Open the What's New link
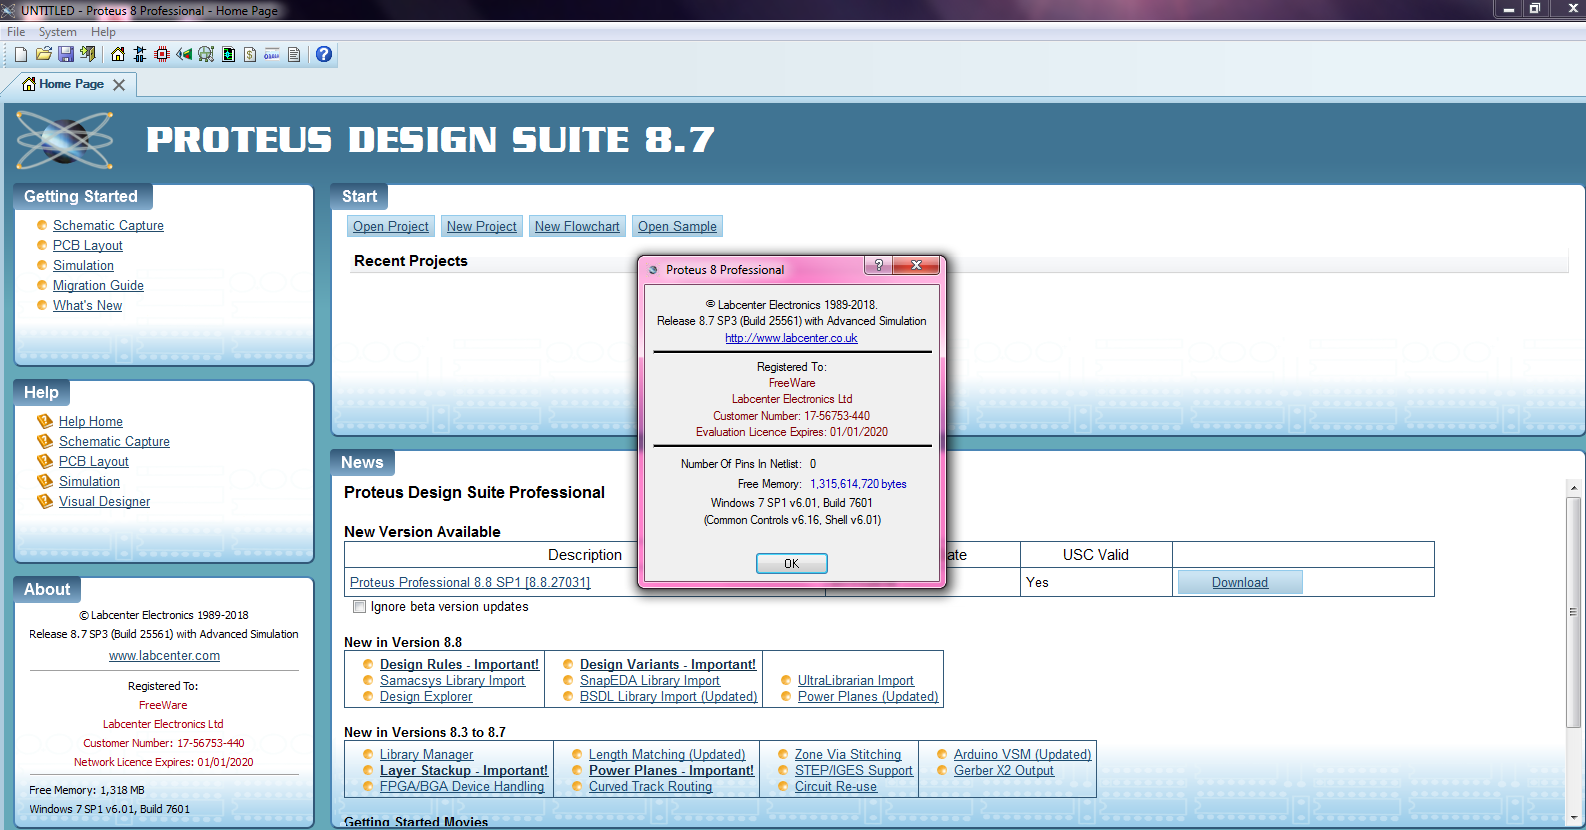The height and width of the screenshot is (830, 1586). point(87,305)
